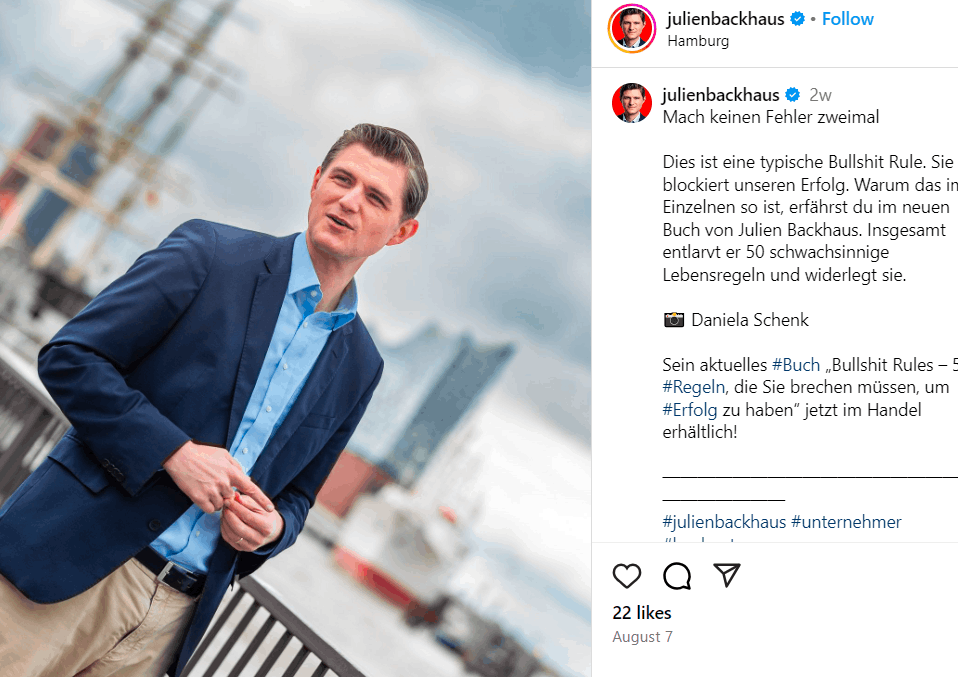Click the verified badge next to the header username
958x677 pixels.
click(x=797, y=19)
